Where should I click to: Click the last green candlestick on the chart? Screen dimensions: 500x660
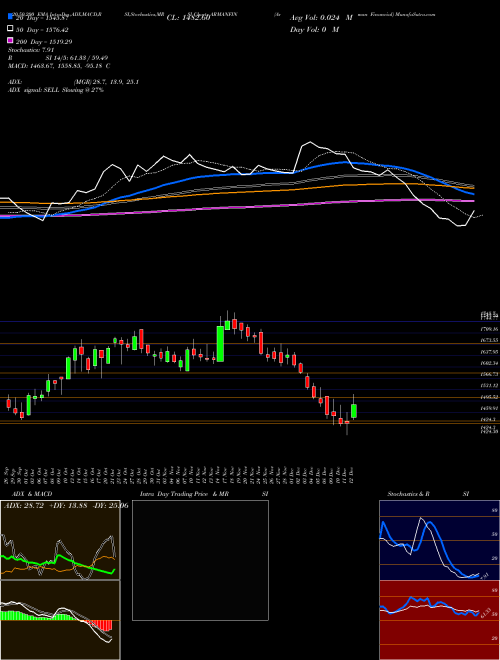[x=354, y=411]
